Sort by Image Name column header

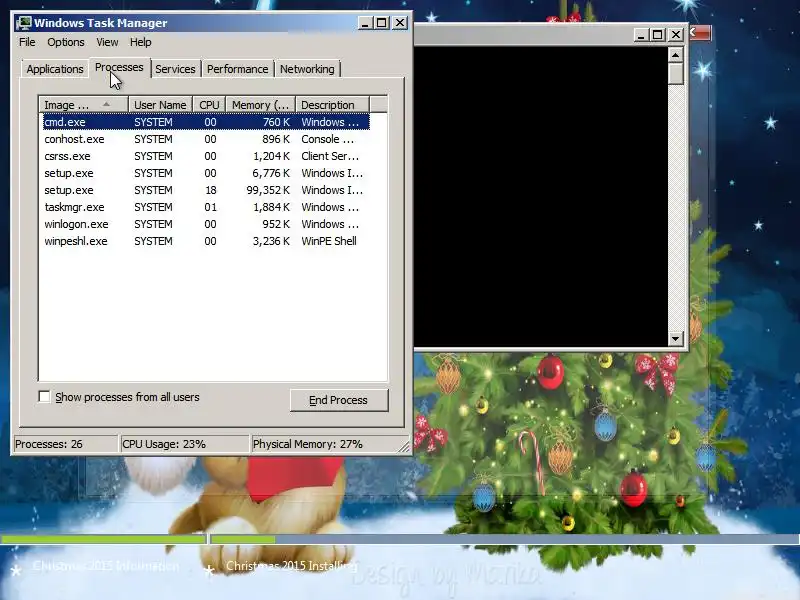83,105
